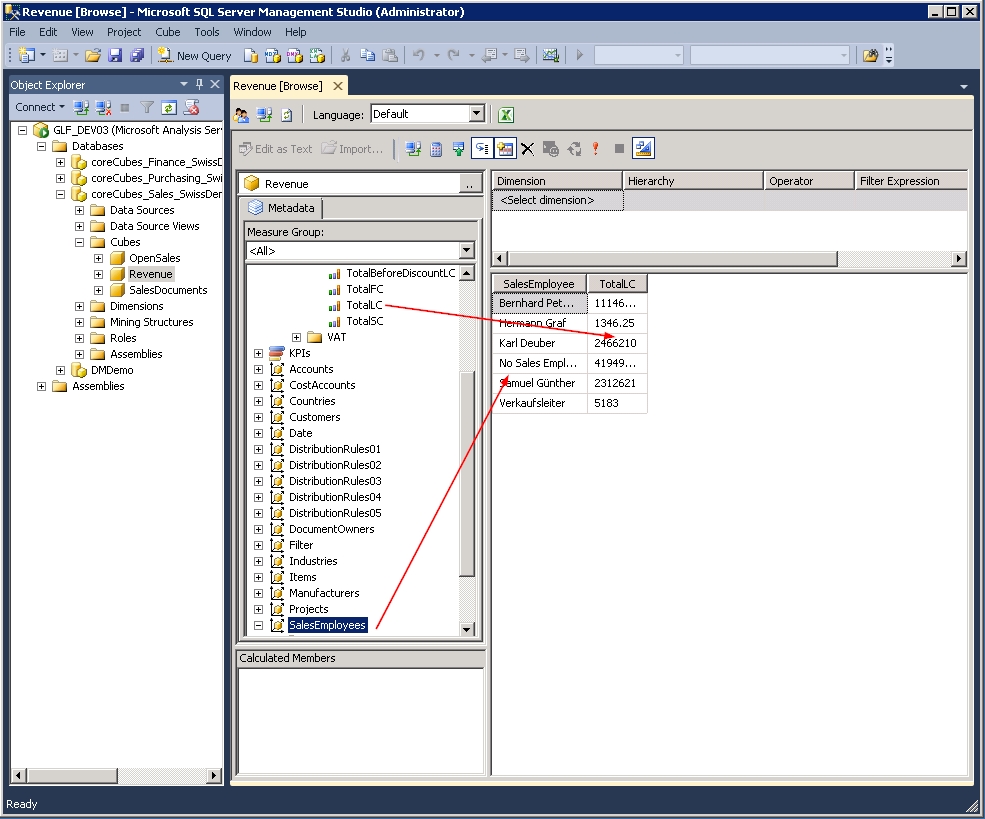Click the MDX query icon
985x819 pixels.
273,55
